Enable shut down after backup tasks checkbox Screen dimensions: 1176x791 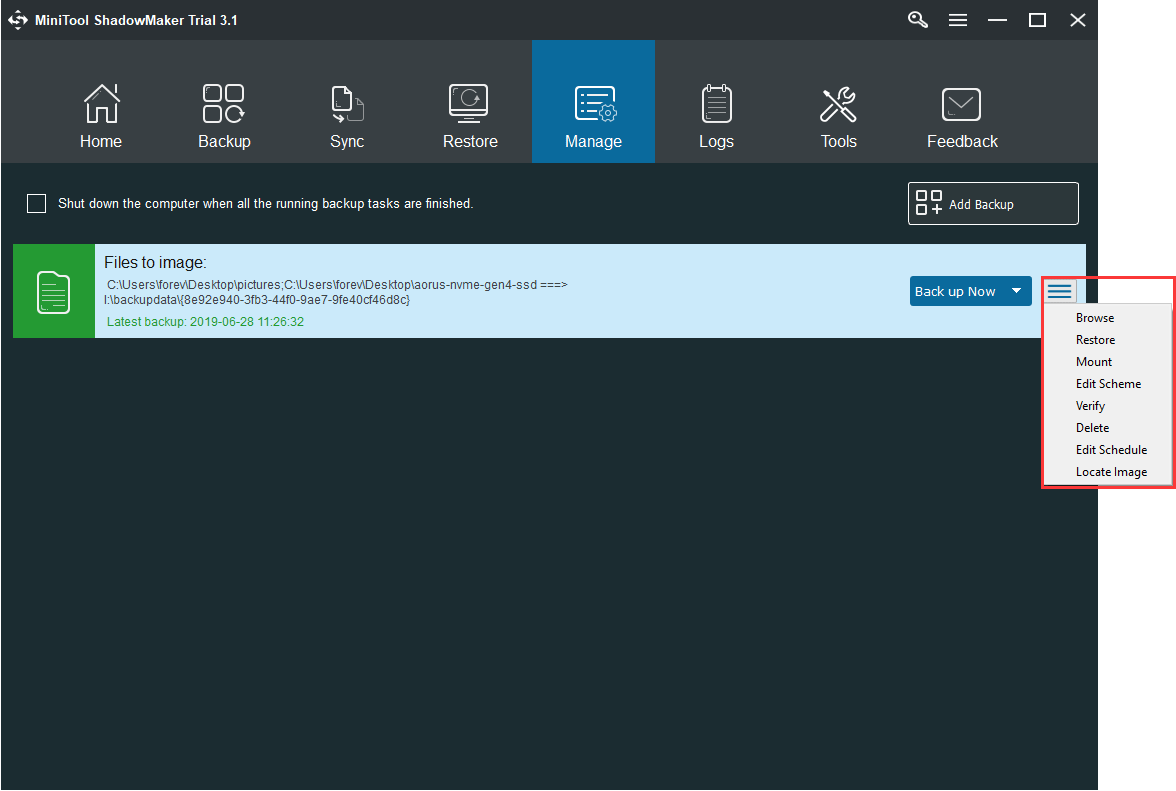click(x=37, y=204)
